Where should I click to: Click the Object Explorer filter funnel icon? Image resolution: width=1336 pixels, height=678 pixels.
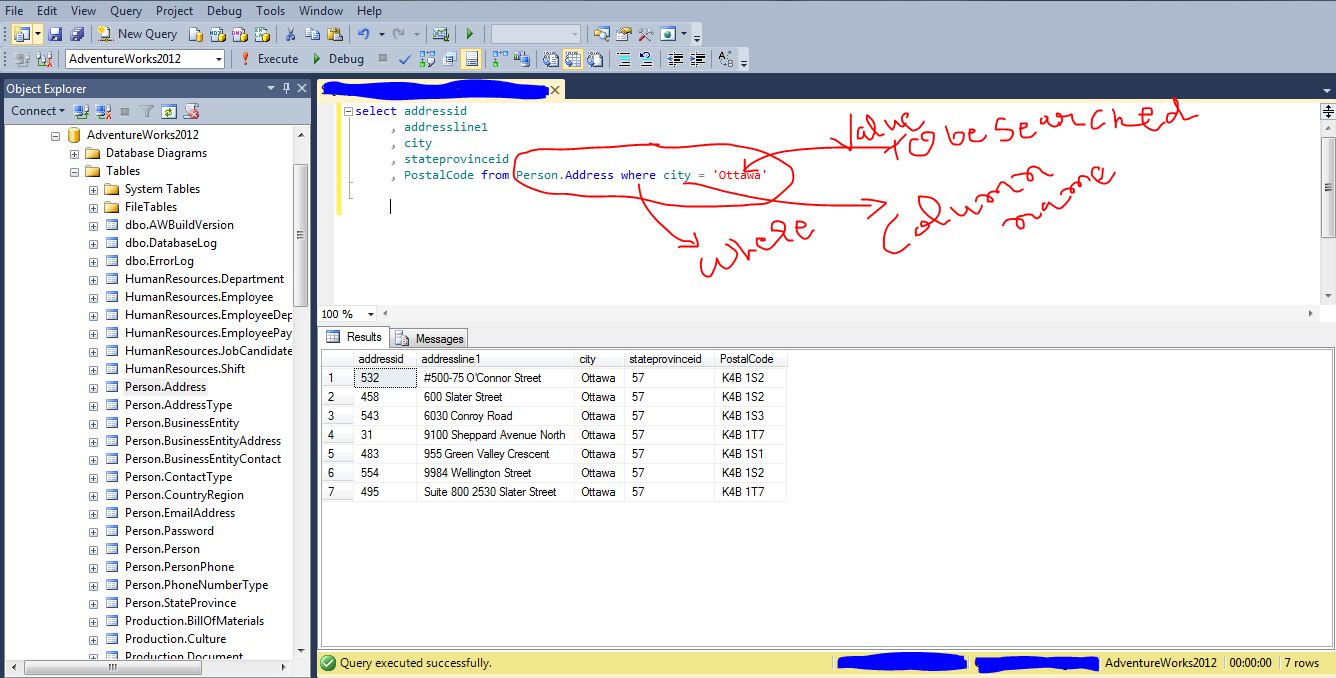point(147,111)
